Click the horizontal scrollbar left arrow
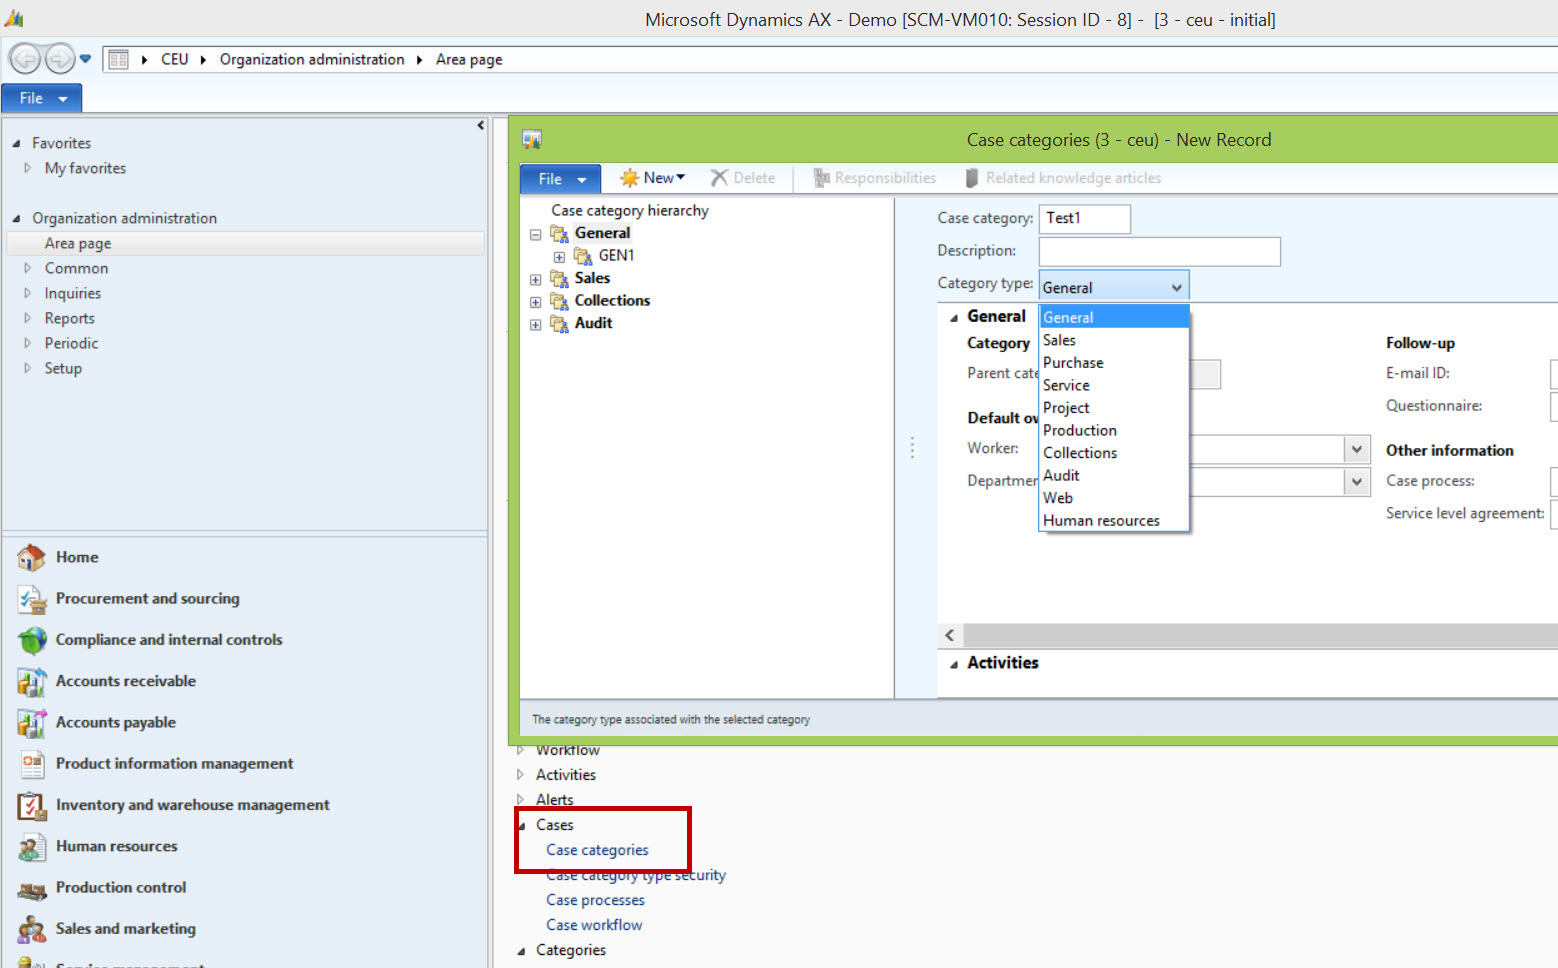The height and width of the screenshot is (968, 1558). (950, 635)
